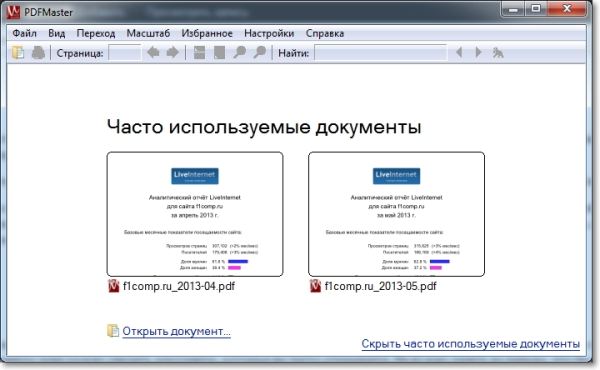The image size is (600, 370).
Task: Open file name f1comp.ru_2013-04.pdf
Action: 179,286
